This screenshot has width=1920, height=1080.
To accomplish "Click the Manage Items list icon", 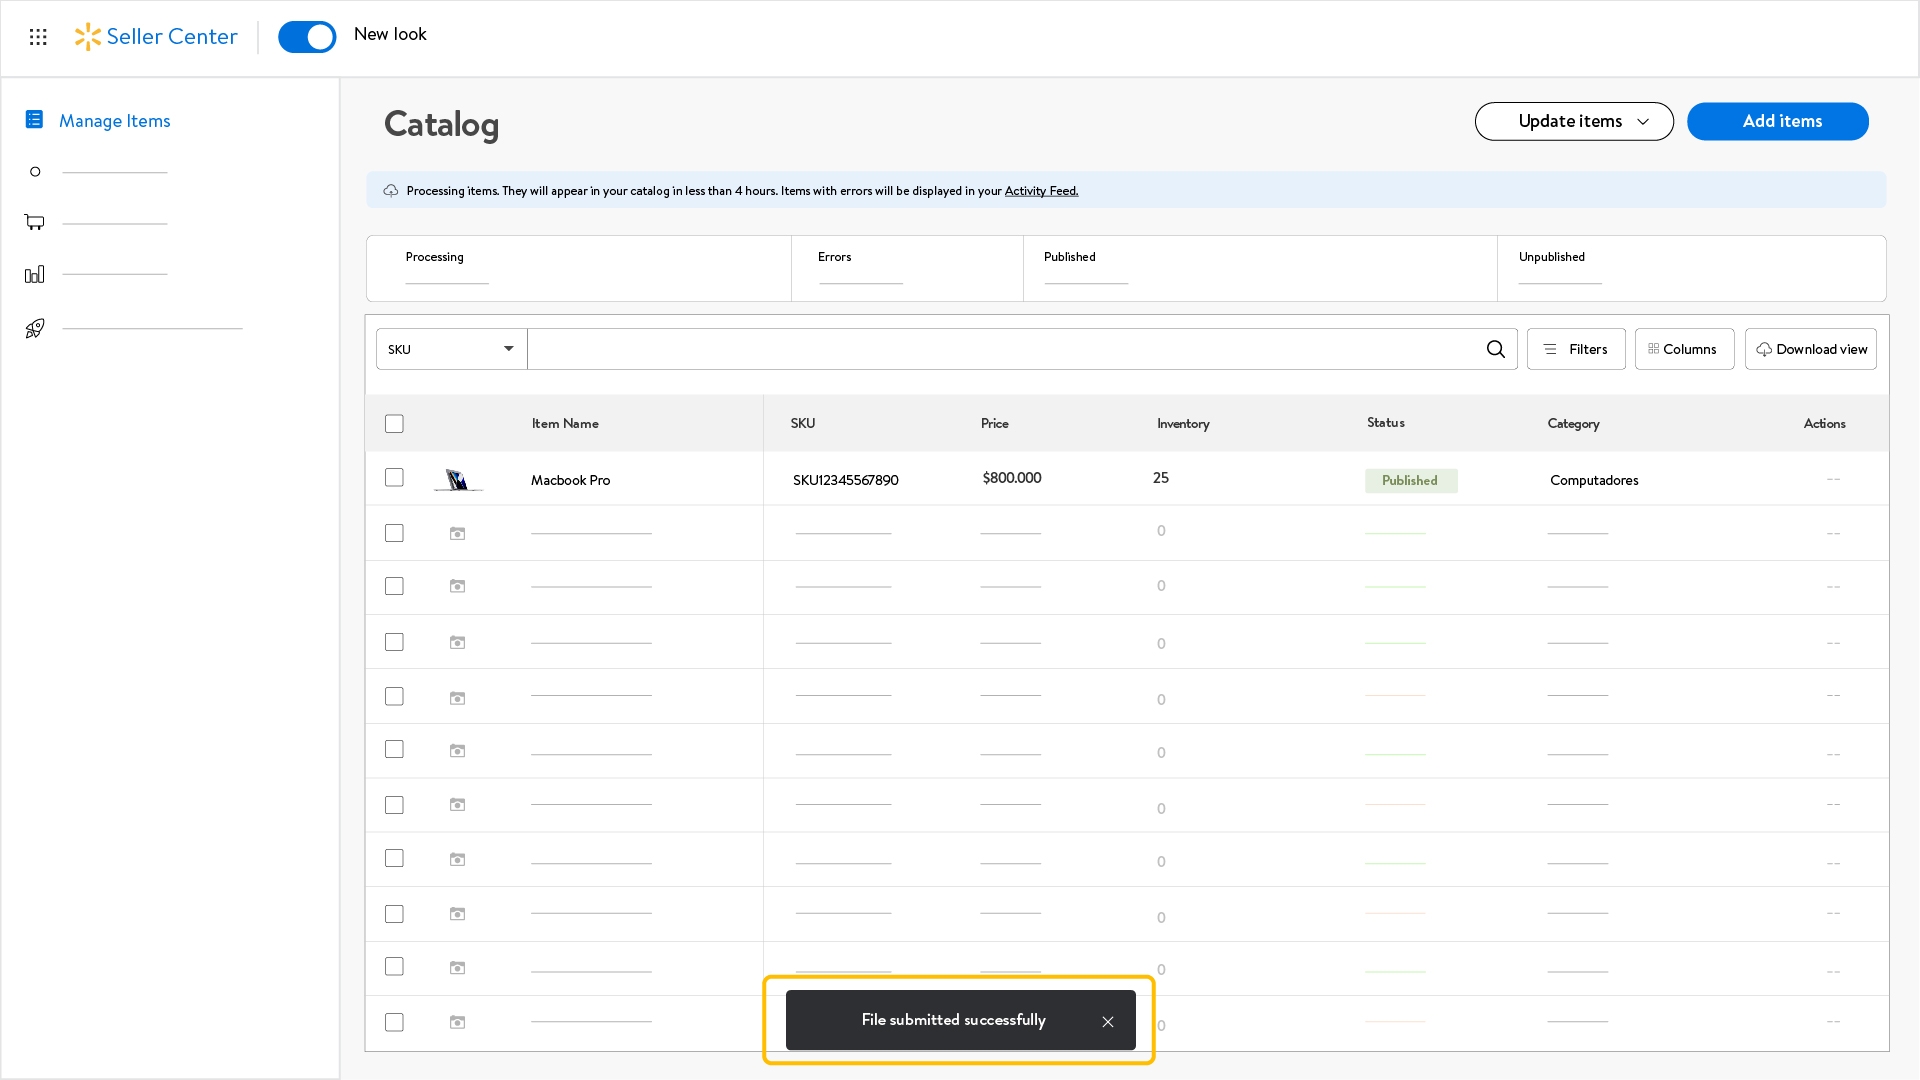I will [x=34, y=120].
